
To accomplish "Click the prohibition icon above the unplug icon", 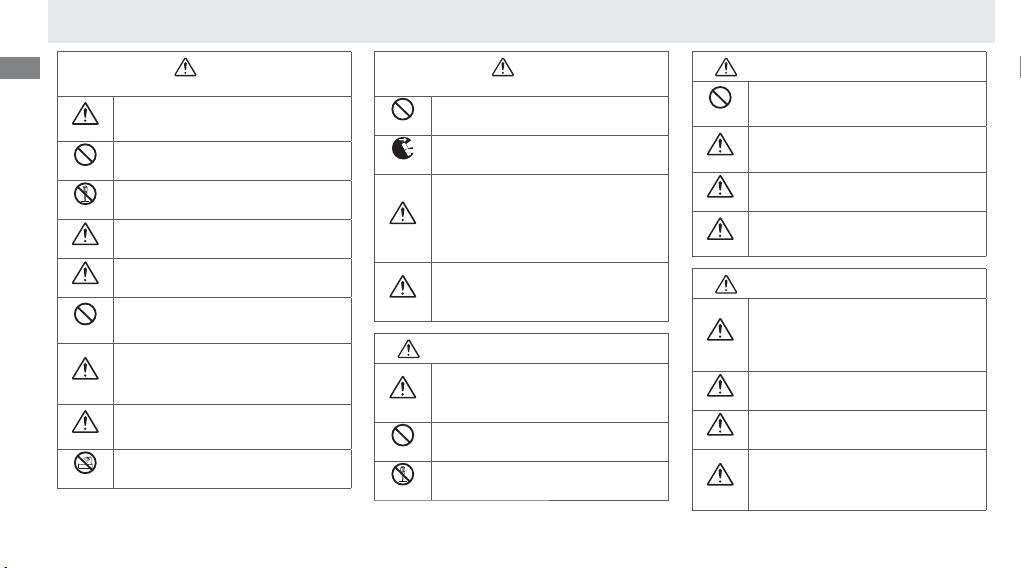I will (403, 110).
